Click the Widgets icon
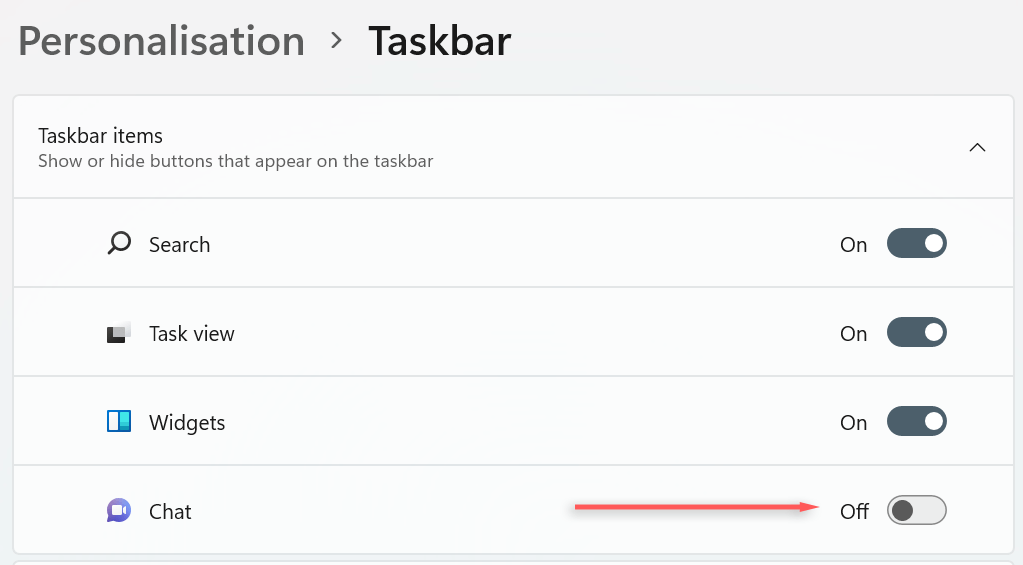Screen dimensions: 1023x565 [x=119, y=422]
